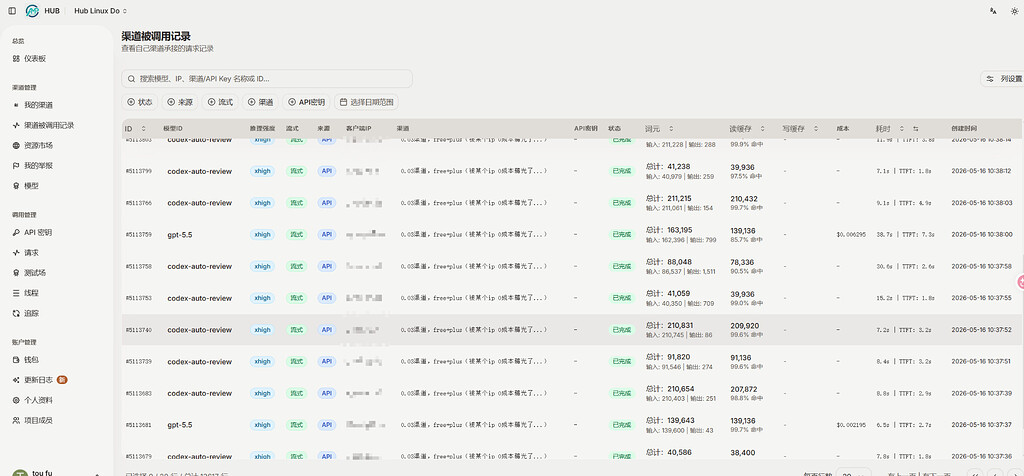Viewport: 1024px width, 476px height.
Task: Open 选择日期范围 date range picker
Action: click(366, 102)
